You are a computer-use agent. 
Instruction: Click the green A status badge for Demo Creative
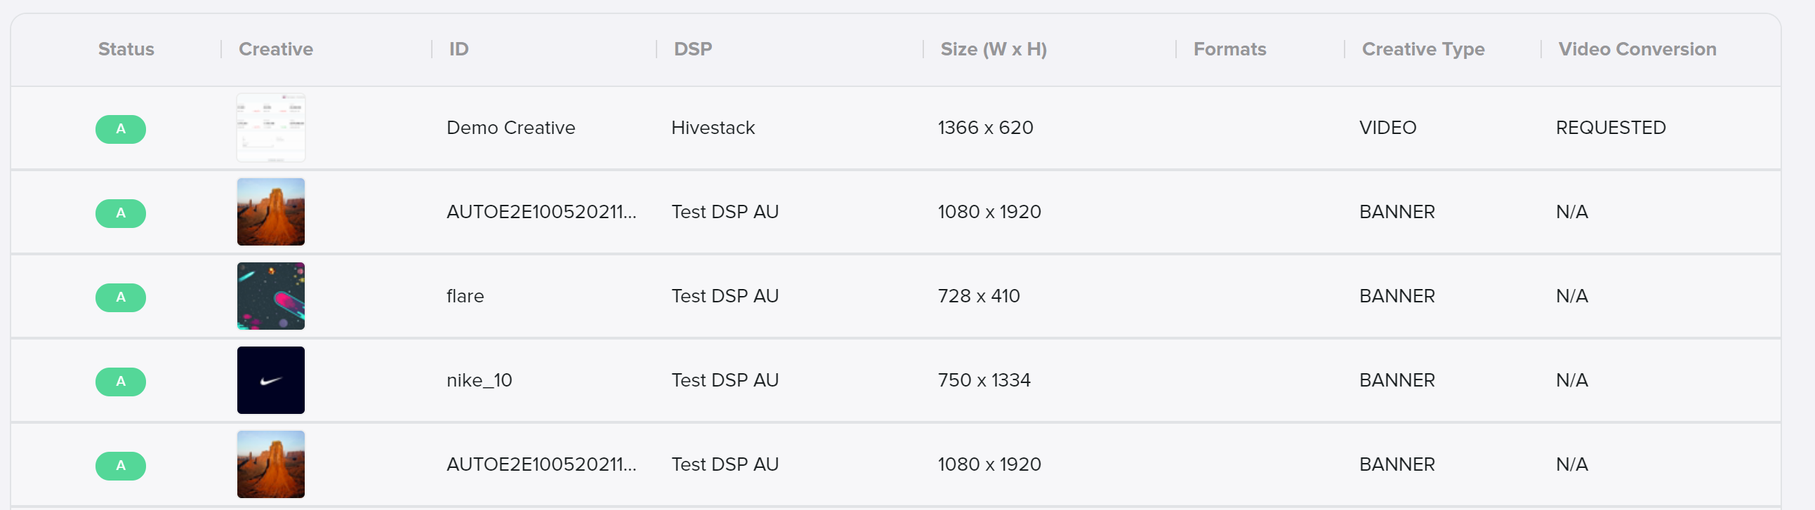121,129
